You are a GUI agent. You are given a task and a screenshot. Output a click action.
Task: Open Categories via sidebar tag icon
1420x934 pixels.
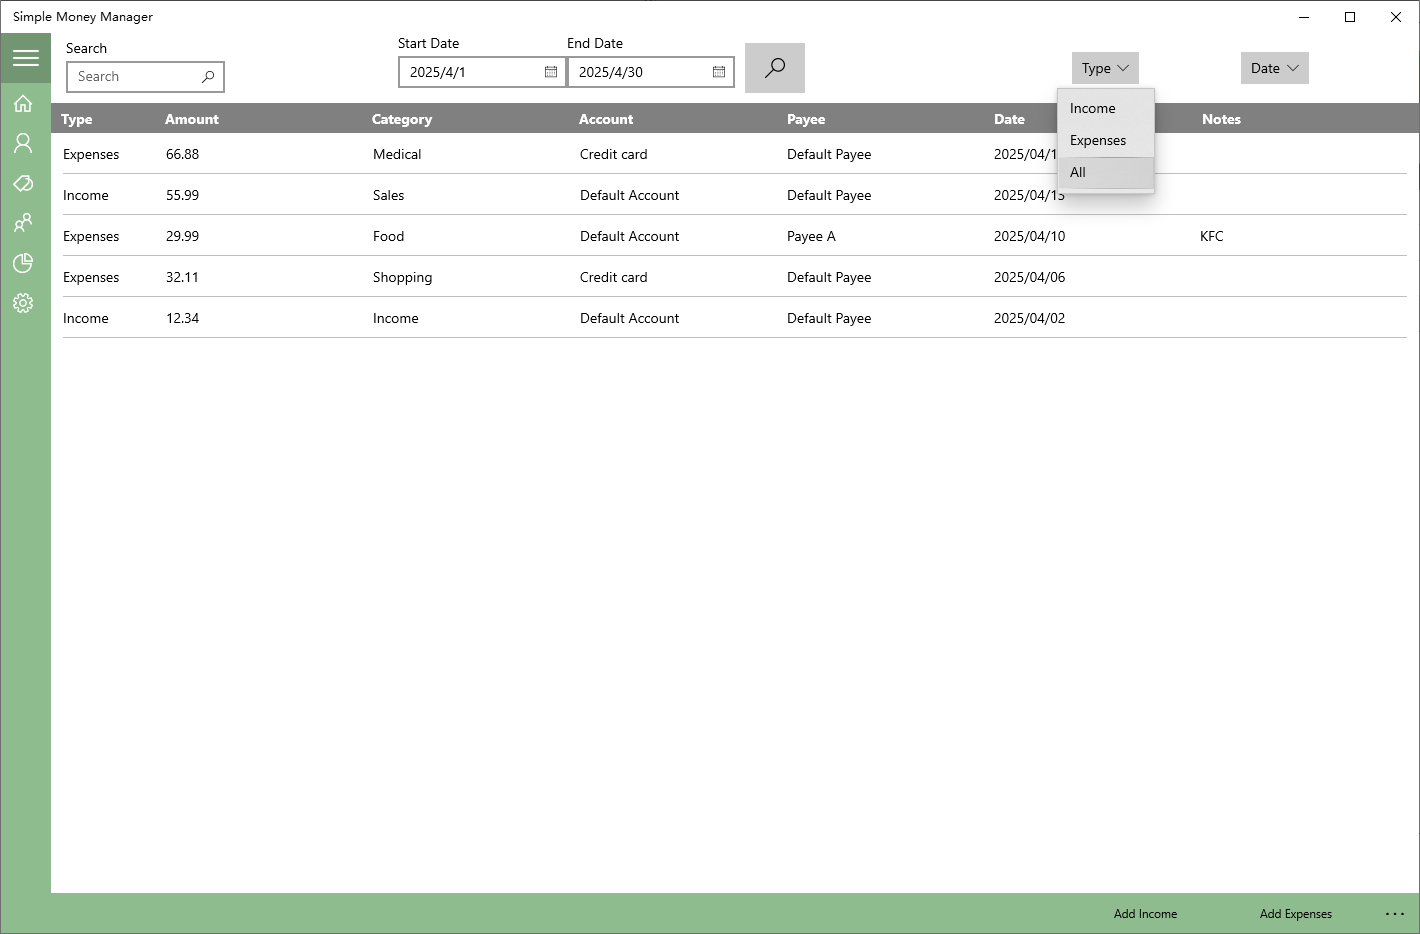[23, 183]
